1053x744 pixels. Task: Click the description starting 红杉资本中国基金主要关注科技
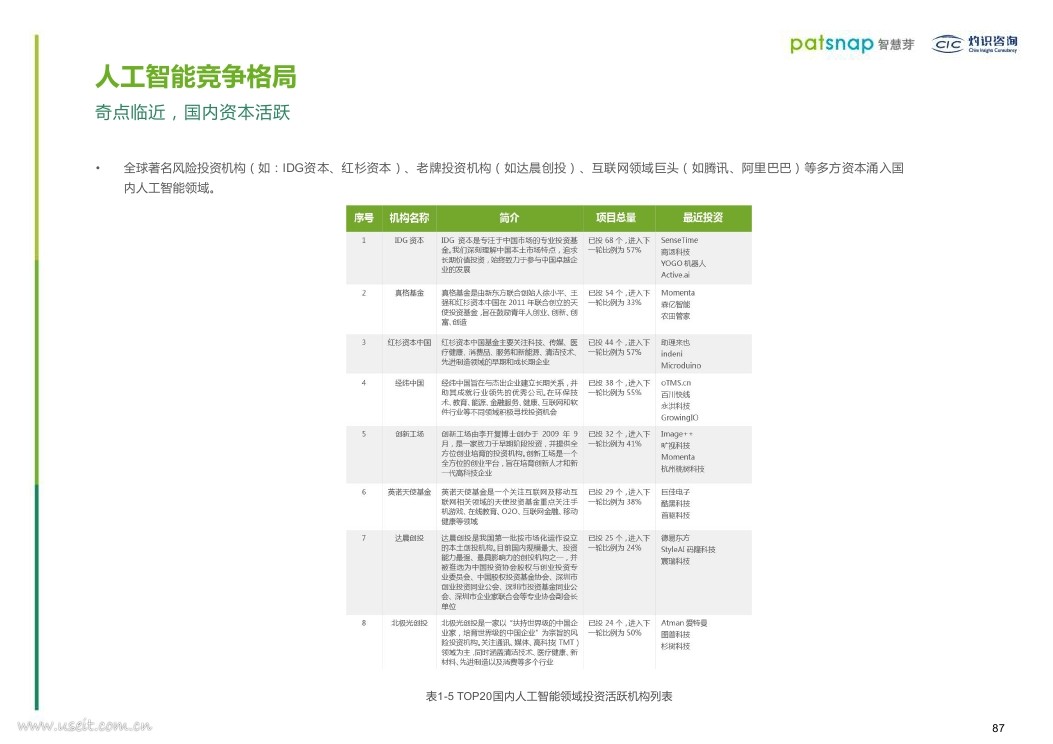click(509, 352)
